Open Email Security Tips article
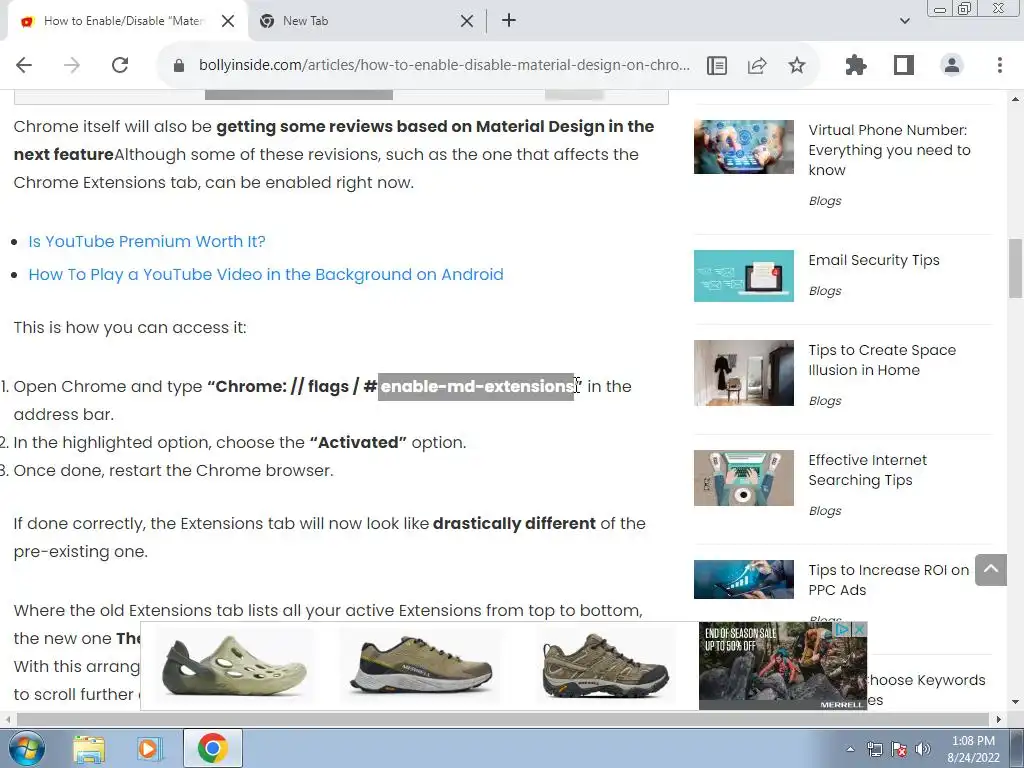 tap(874, 260)
